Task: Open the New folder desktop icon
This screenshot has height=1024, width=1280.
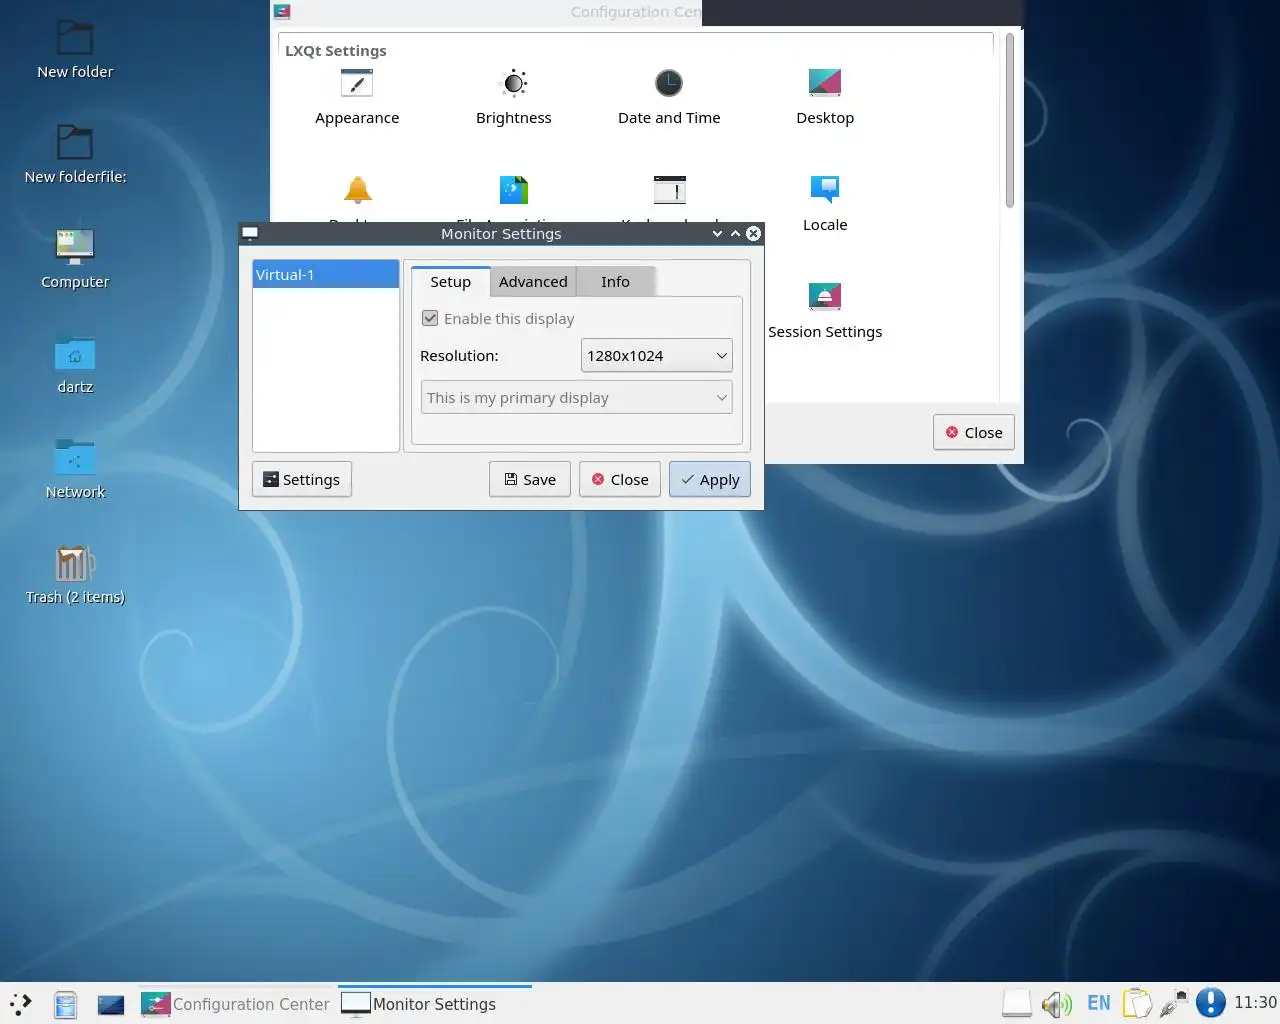Action: pos(75,50)
